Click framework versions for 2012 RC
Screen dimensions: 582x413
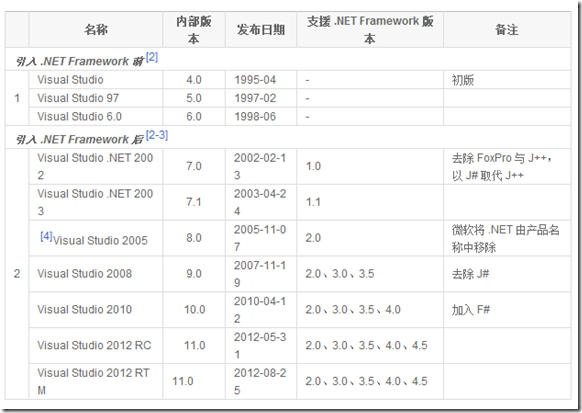370,345
